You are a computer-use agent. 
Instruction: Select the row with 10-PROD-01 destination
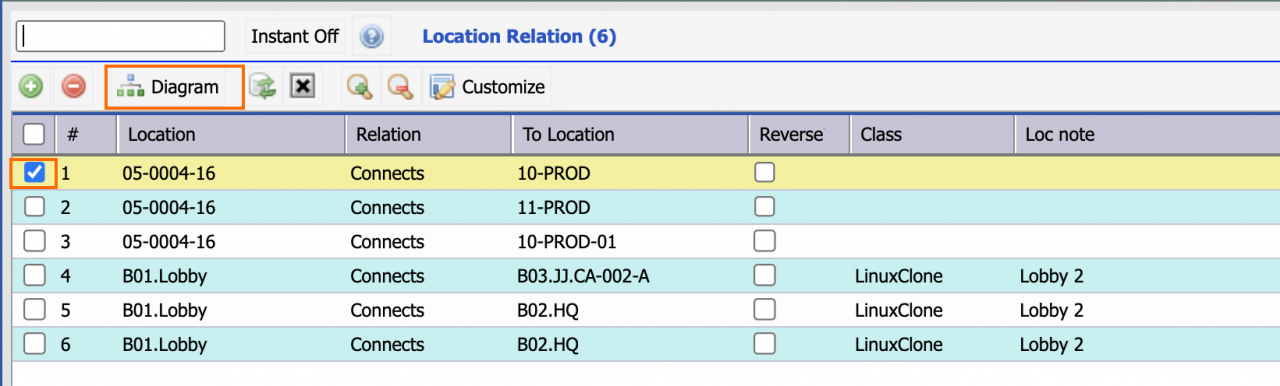pos(640,241)
